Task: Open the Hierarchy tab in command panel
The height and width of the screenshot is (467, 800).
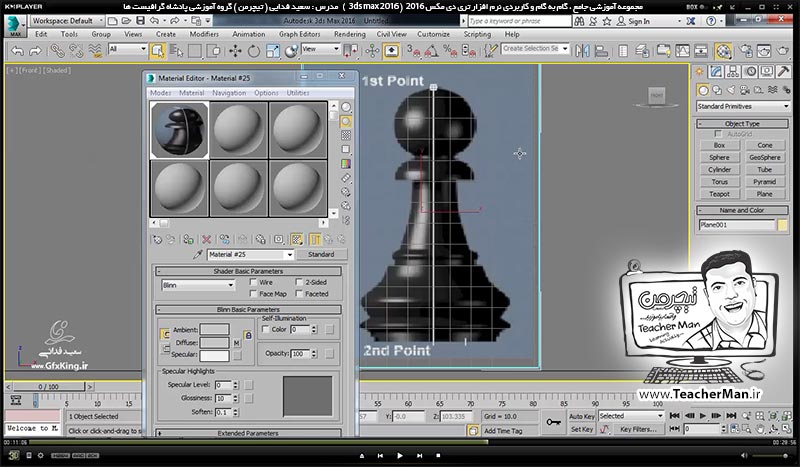Action: point(733,71)
